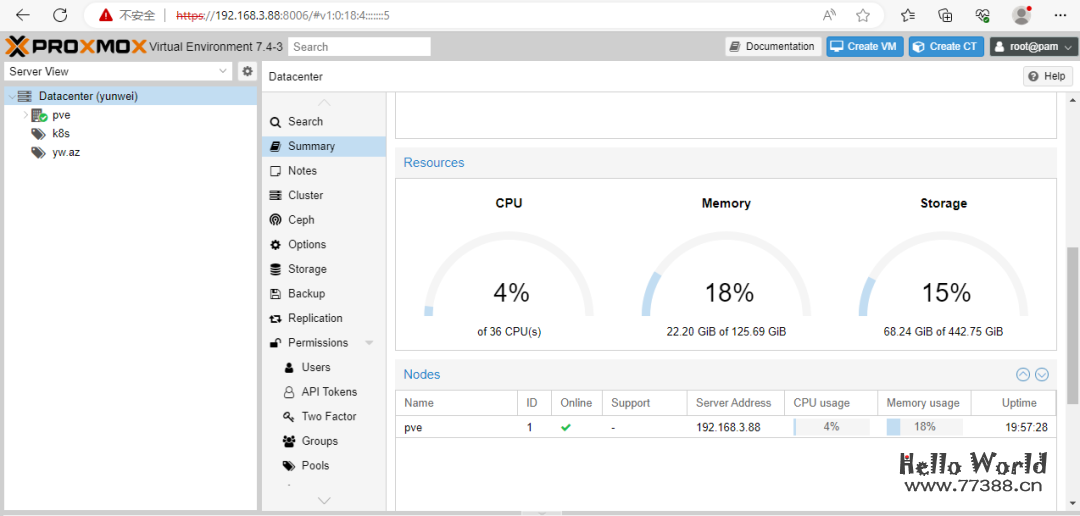Open the Documentation link
The height and width of the screenshot is (516, 1080).
772,47
